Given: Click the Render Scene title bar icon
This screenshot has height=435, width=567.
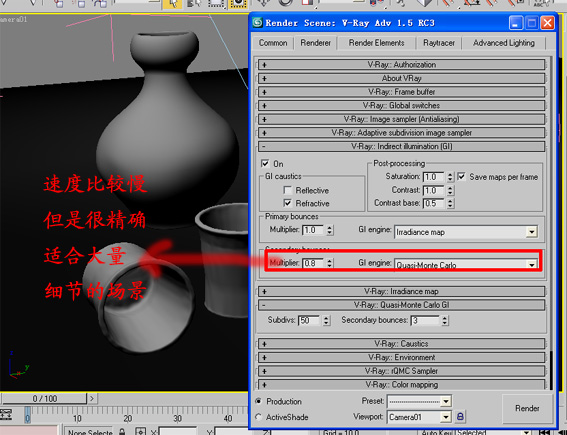Looking at the screenshot, I should click(x=257, y=23).
